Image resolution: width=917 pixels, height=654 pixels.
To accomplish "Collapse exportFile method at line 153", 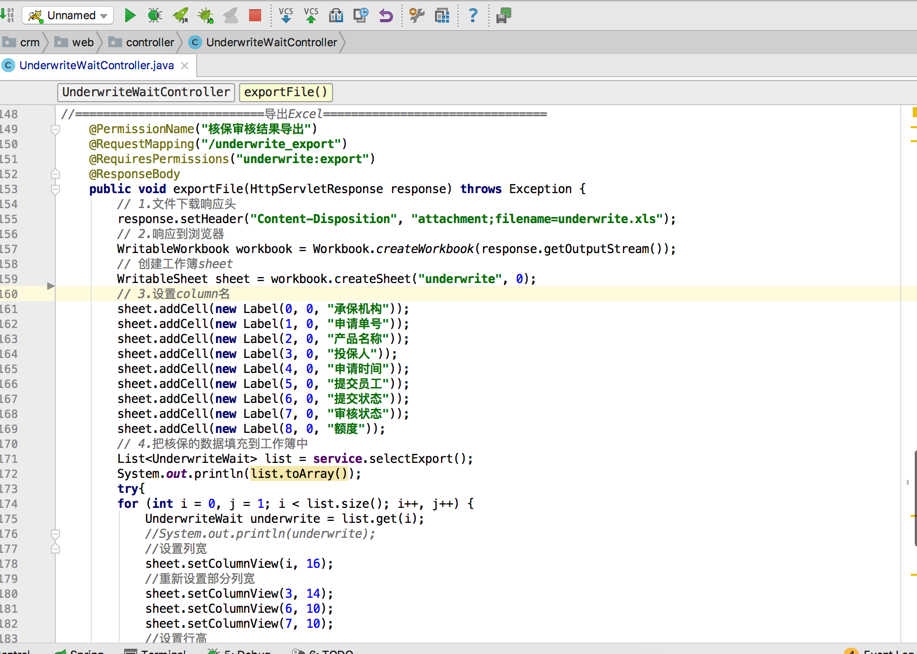I will (x=56, y=189).
